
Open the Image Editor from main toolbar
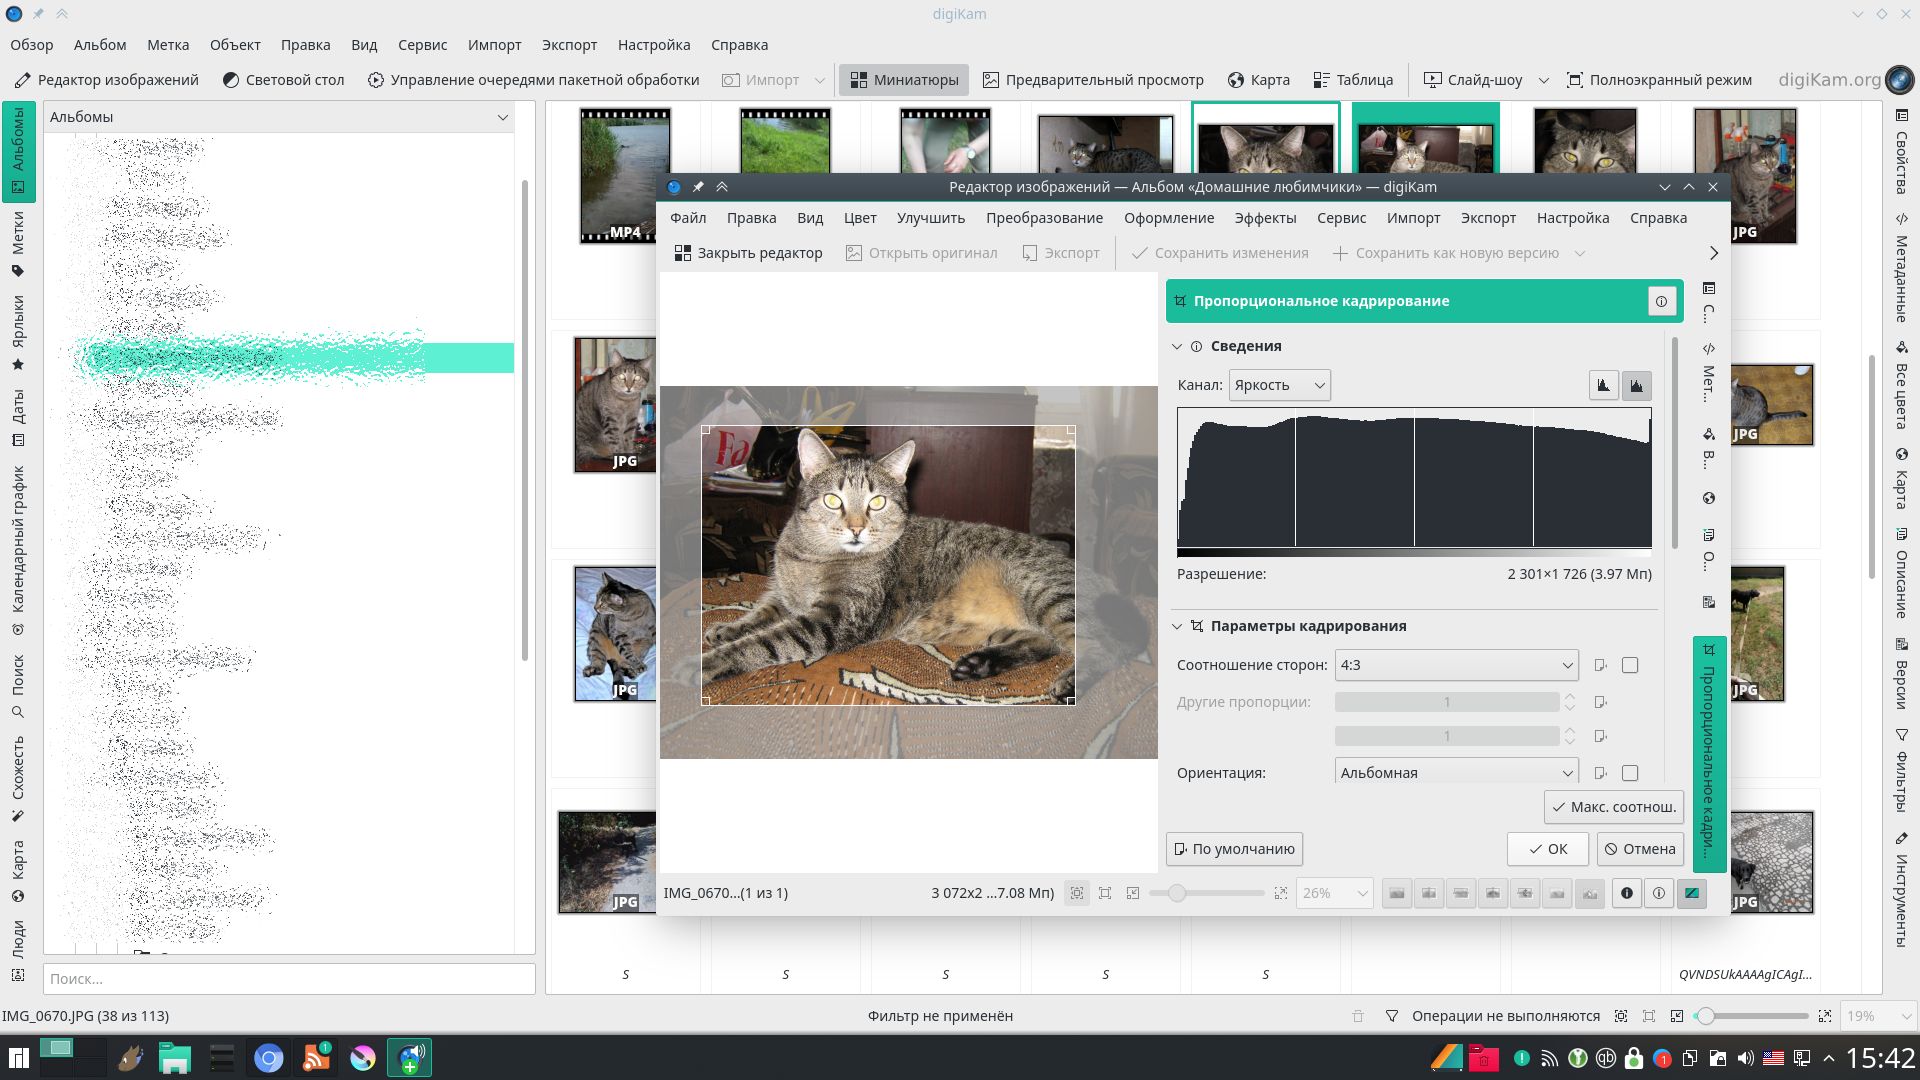pos(107,80)
